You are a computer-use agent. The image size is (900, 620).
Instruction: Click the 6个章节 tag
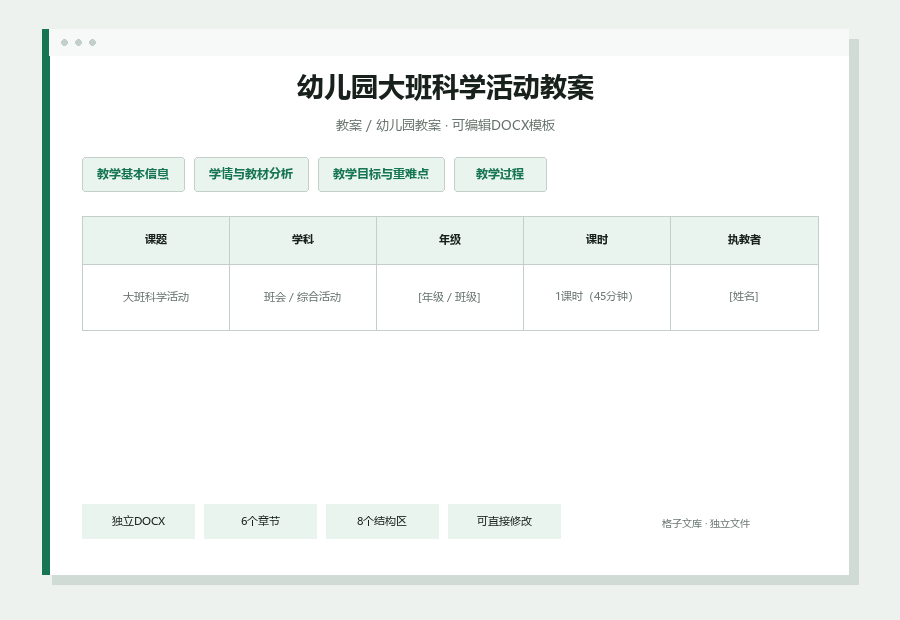click(x=260, y=521)
